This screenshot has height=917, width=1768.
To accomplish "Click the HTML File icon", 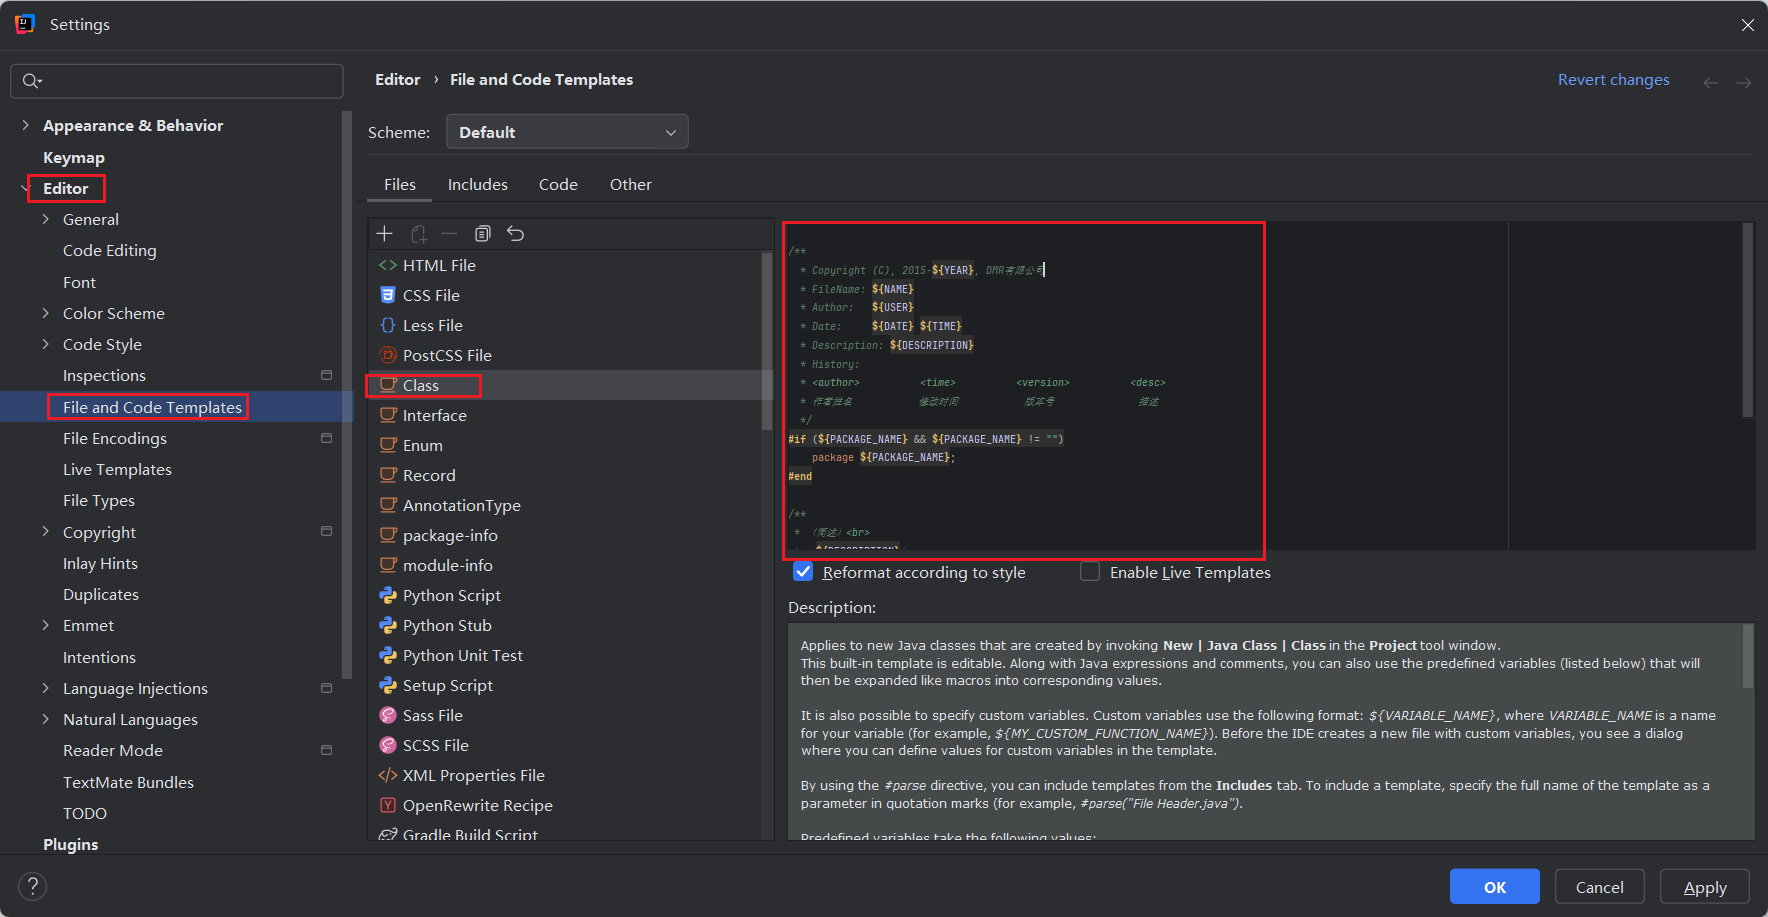I will click(x=388, y=265).
